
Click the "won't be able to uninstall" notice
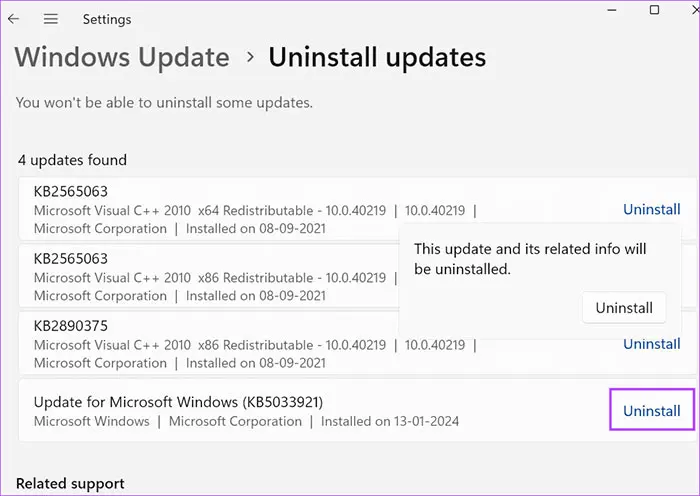pyautogui.click(x=164, y=102)
